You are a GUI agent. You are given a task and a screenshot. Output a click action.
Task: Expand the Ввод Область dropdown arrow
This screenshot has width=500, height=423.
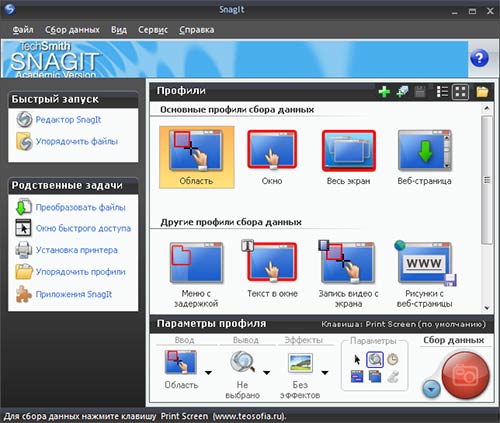(x=208, y=373)
